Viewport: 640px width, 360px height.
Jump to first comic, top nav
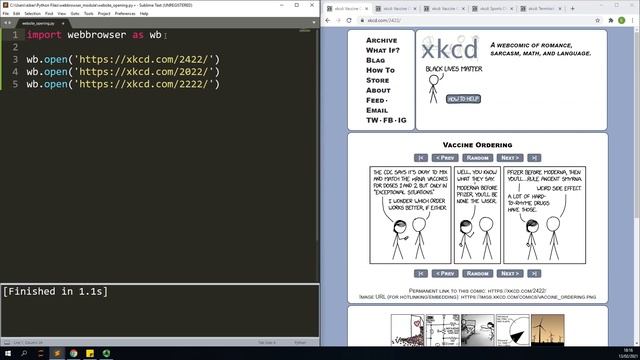421,158
